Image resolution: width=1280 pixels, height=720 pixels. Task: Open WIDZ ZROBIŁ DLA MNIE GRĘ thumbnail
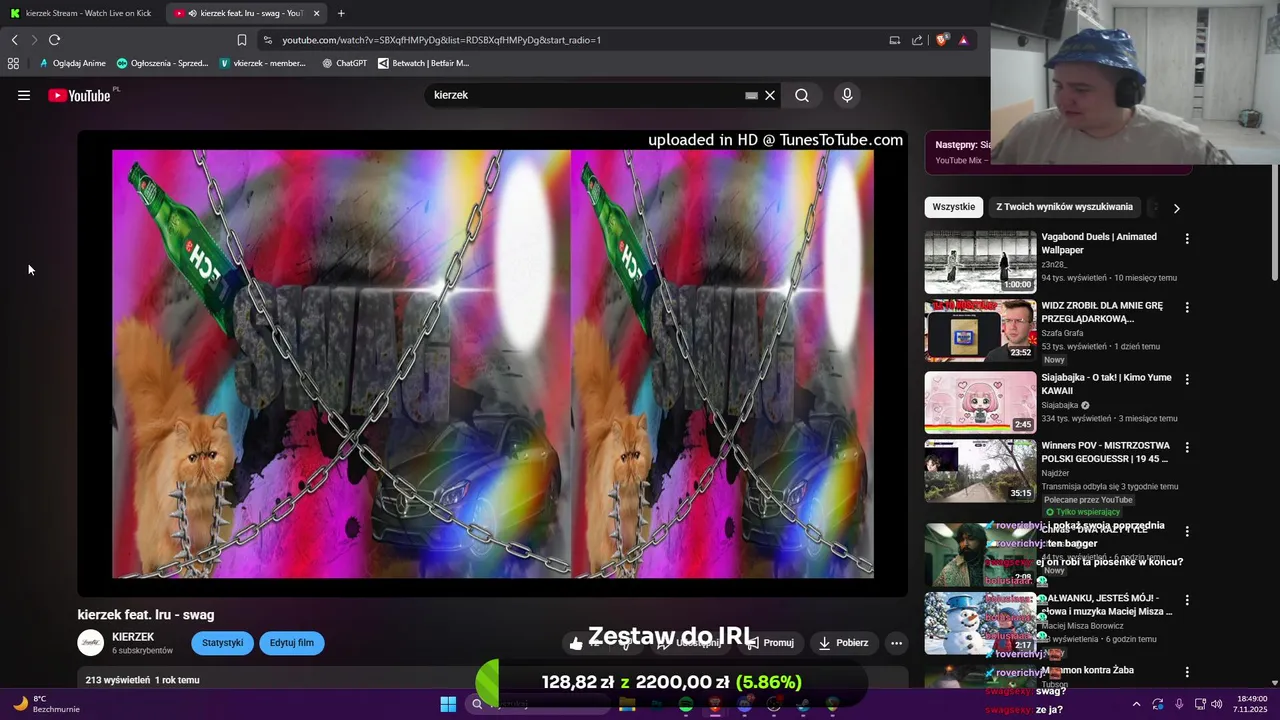point(980,330)
